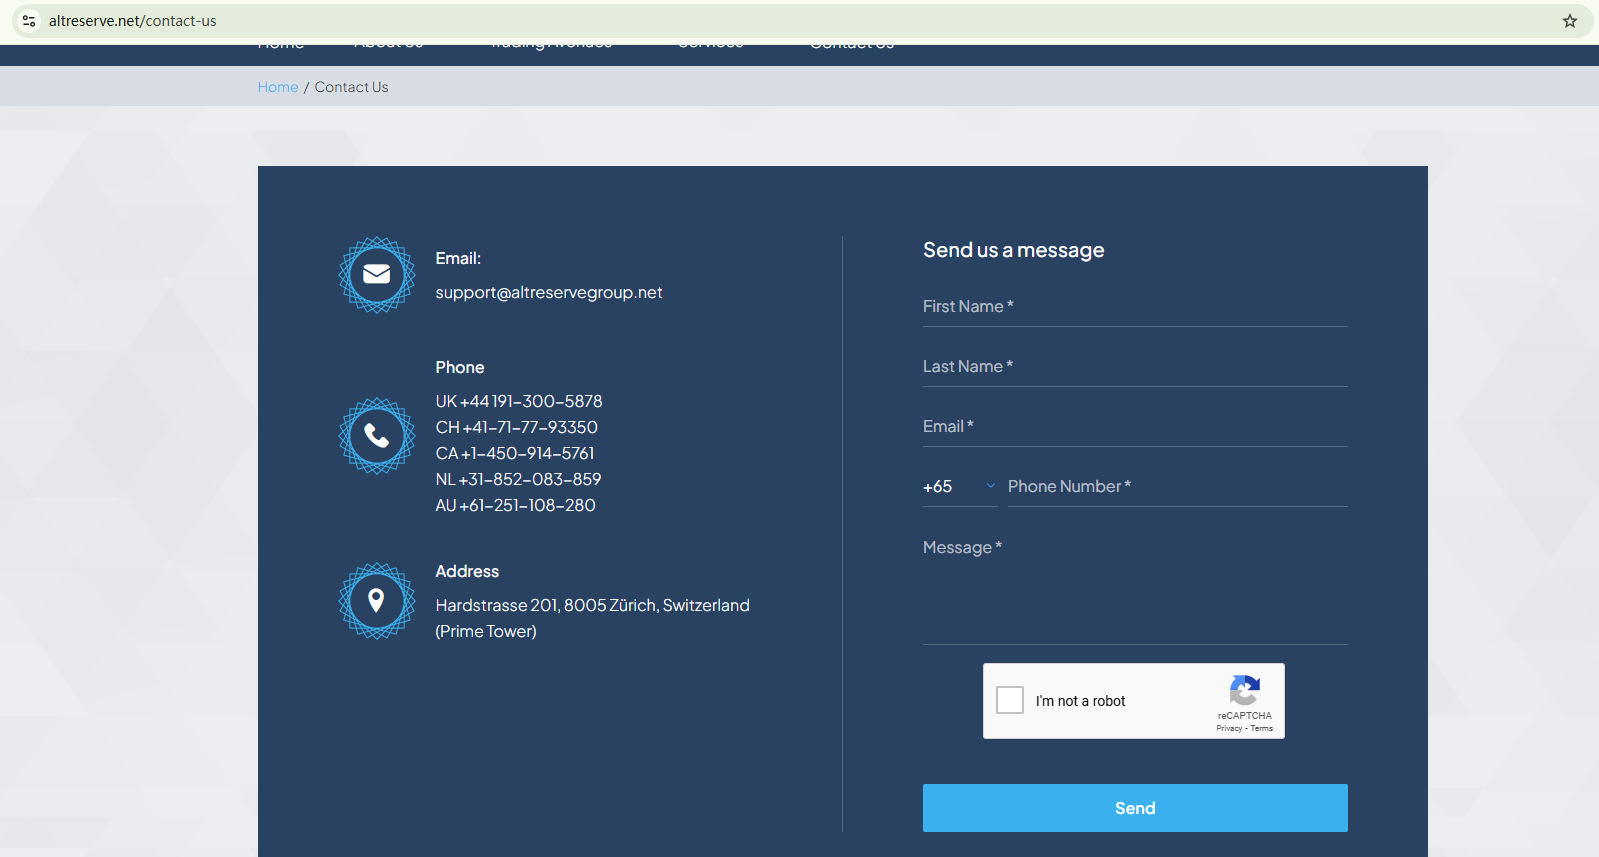Click the envelope email icon
This screenshot has height=857, width=1599.
point(376,275)
